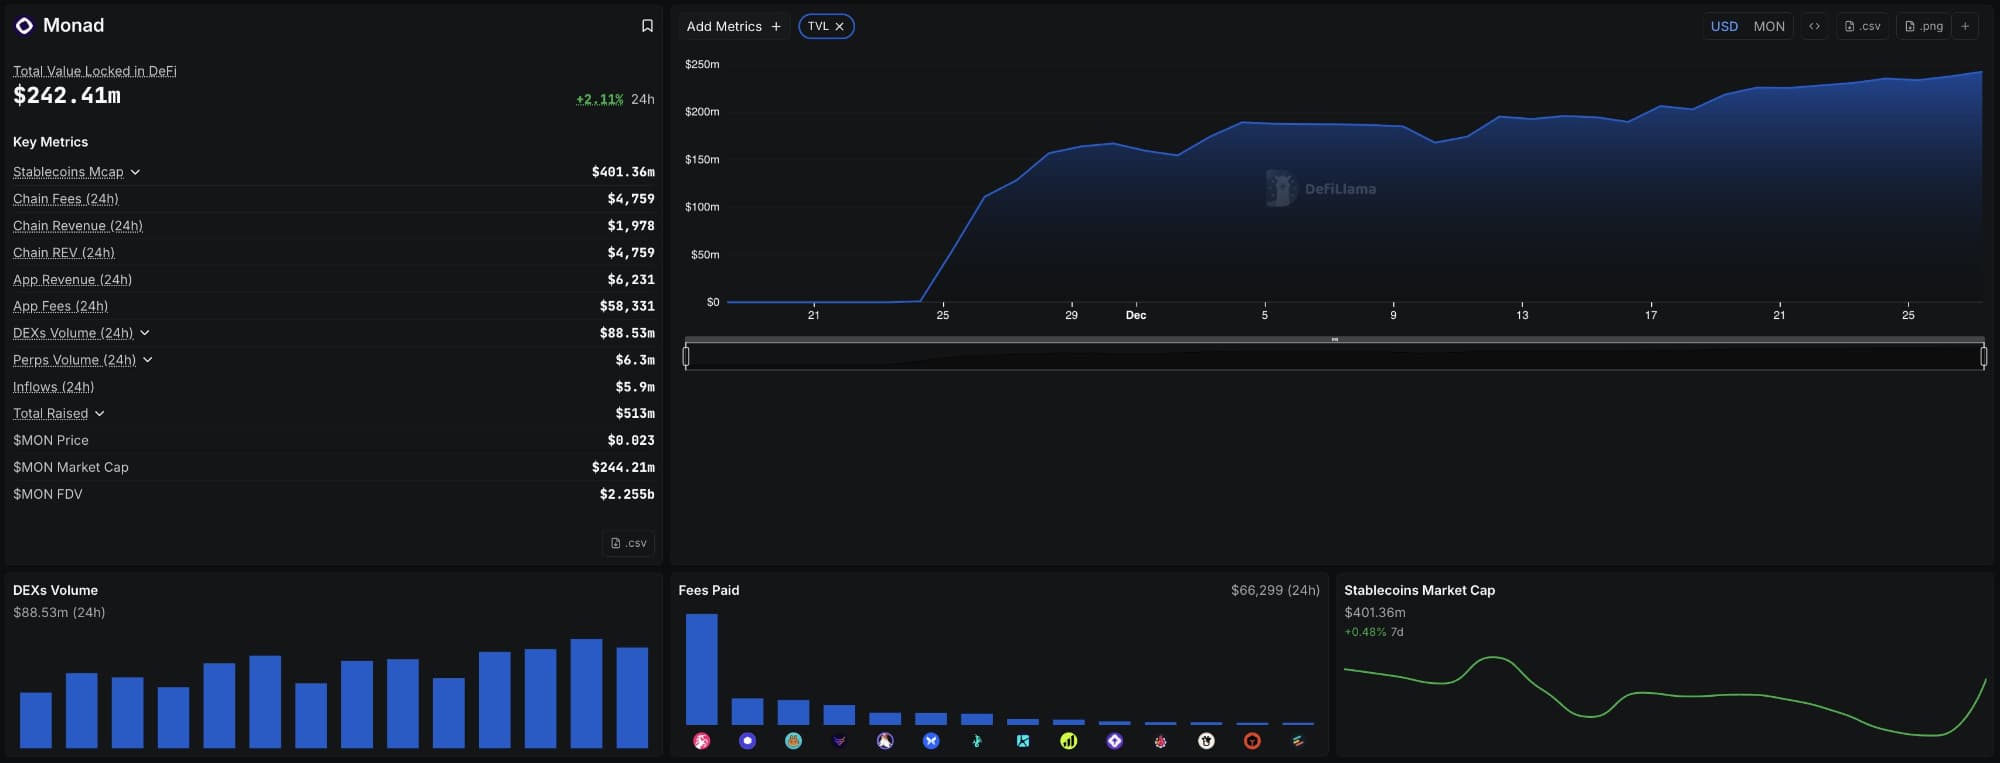Click the embed chart code icon
This screenshot has width=2000, height=763.
[1814, 27]
